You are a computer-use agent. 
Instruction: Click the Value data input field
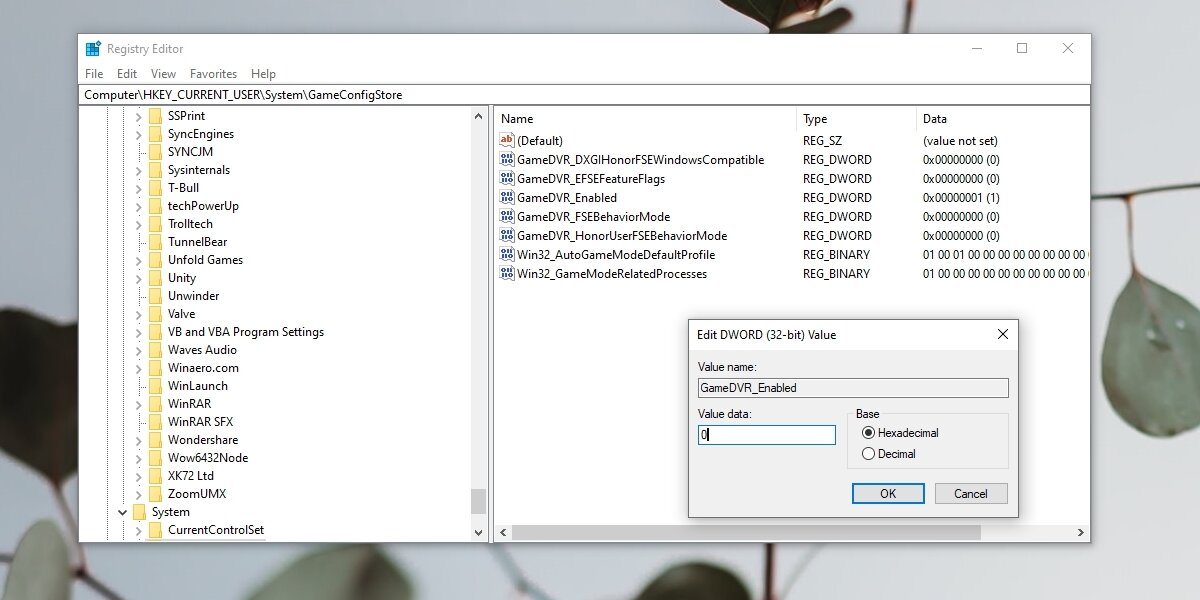tap(767, 435)
